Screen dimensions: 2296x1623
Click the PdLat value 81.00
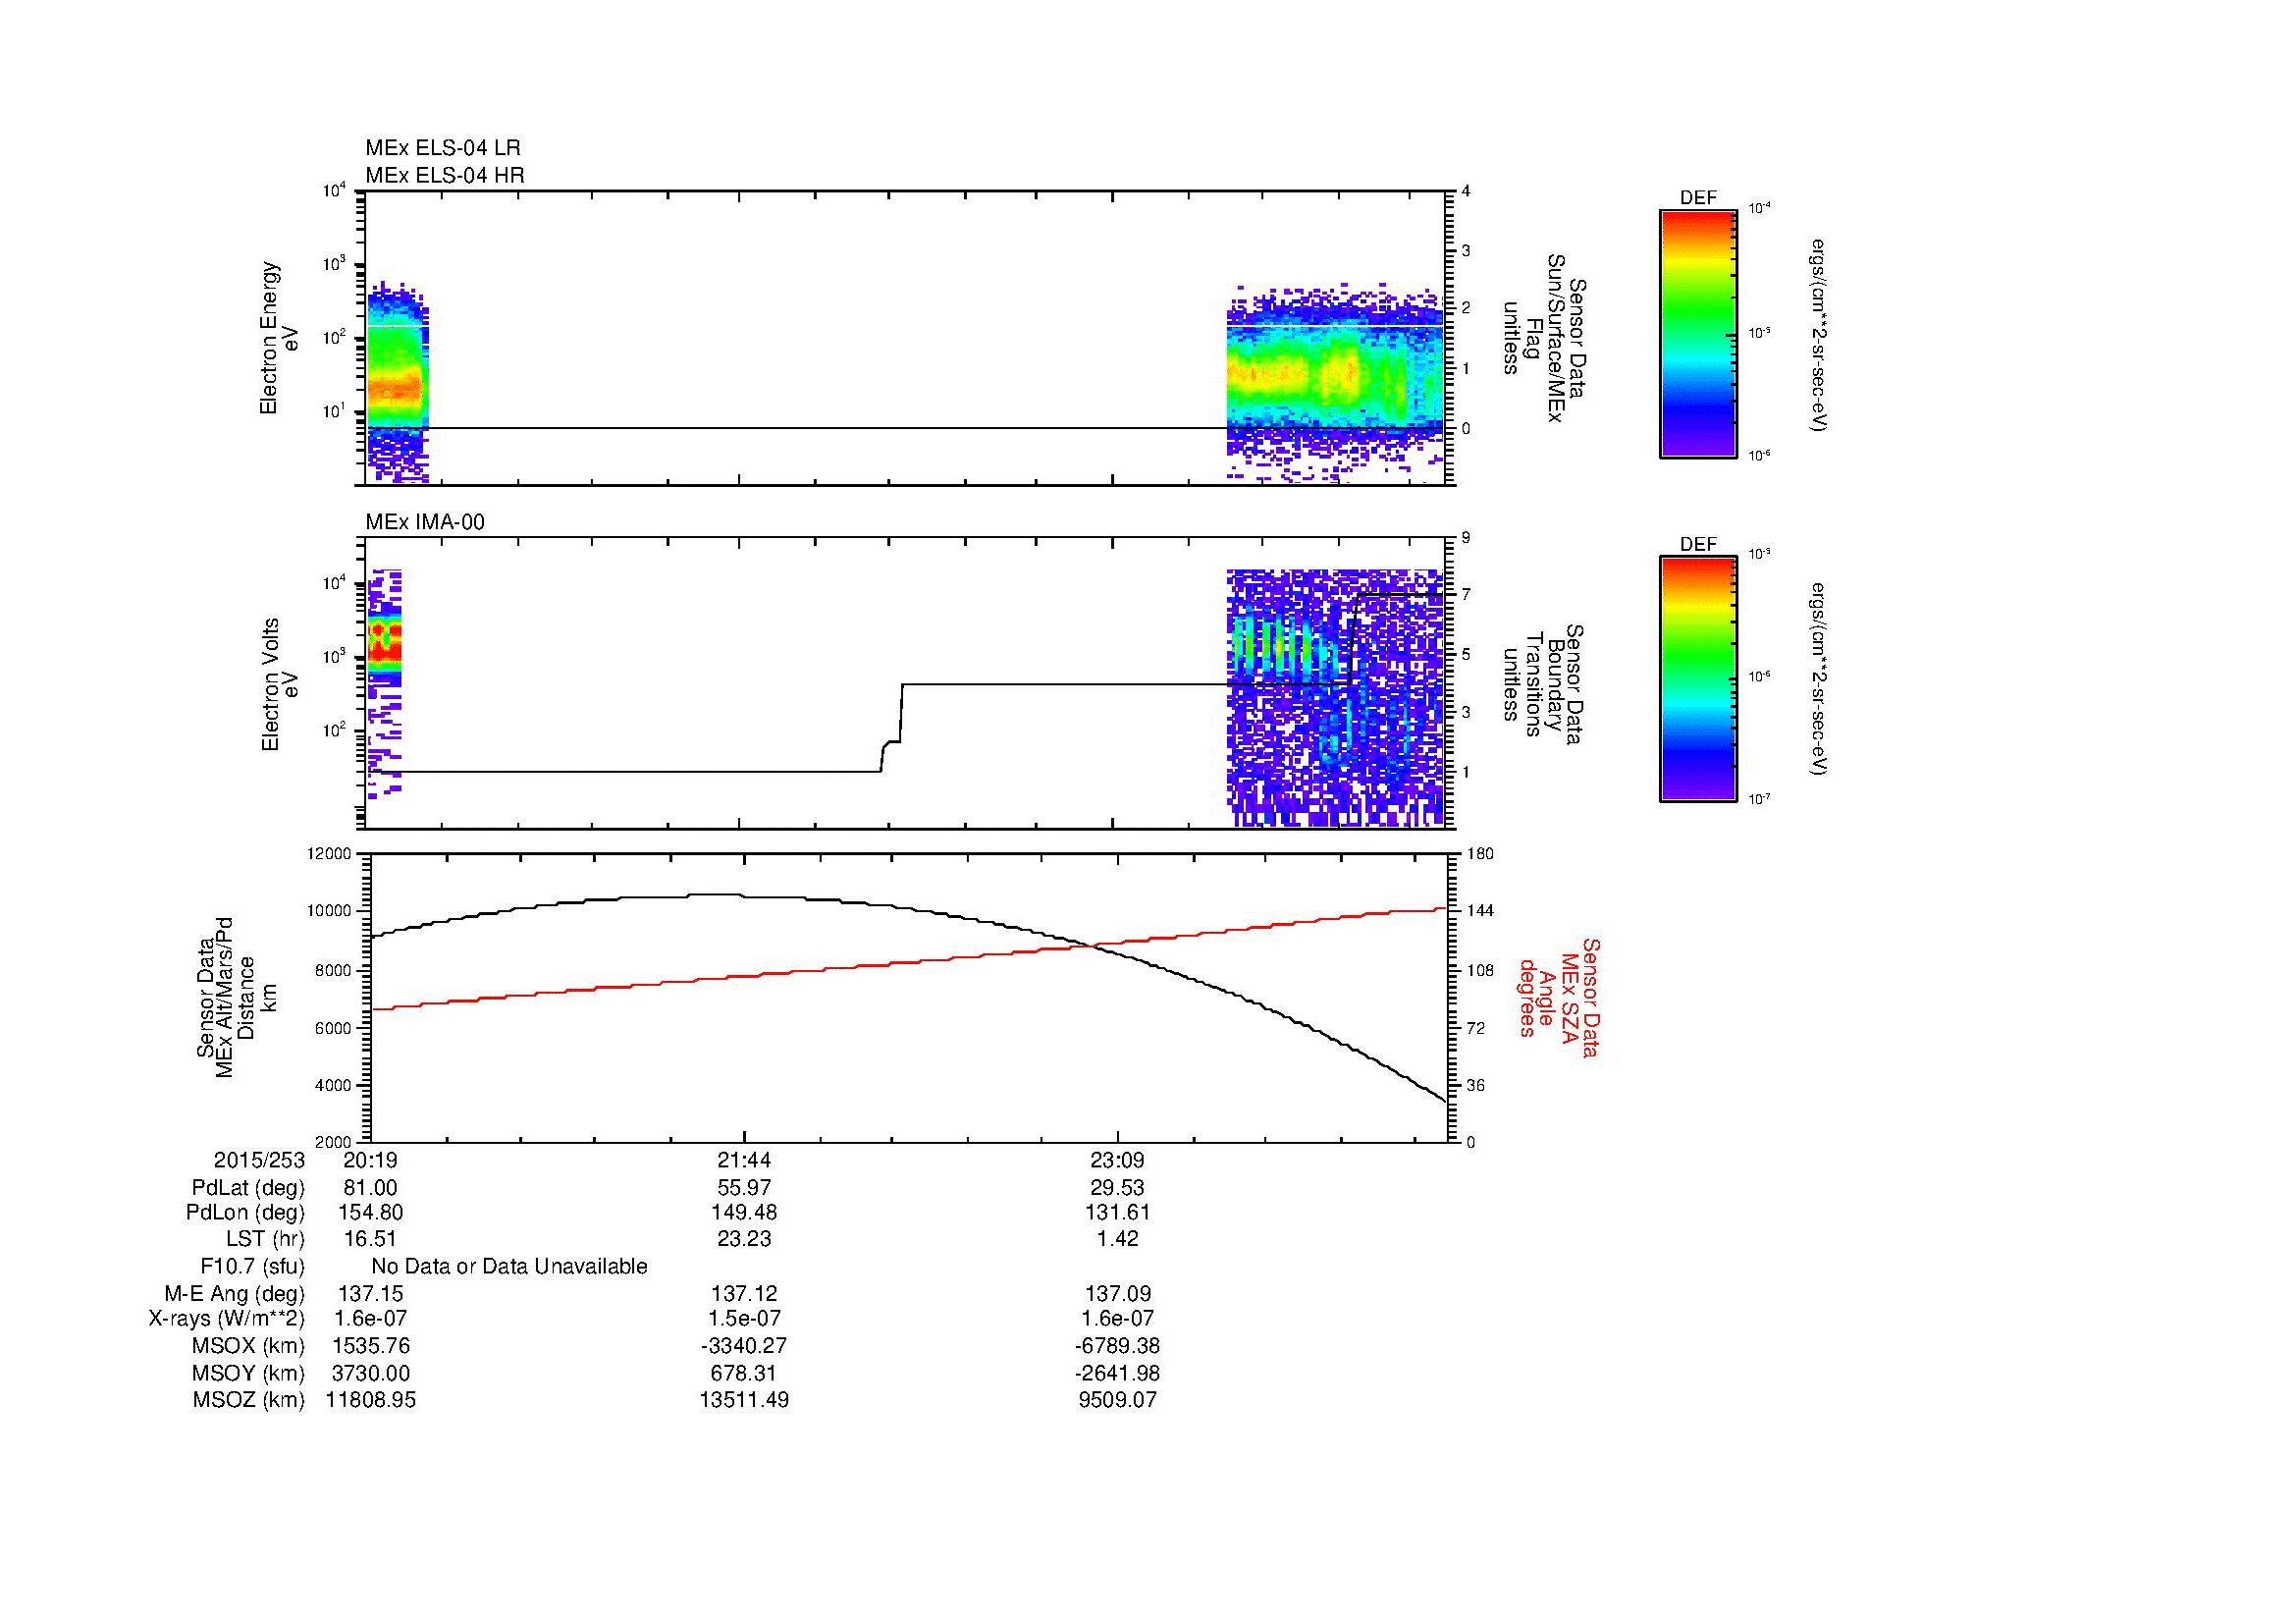coord(370,1188)
